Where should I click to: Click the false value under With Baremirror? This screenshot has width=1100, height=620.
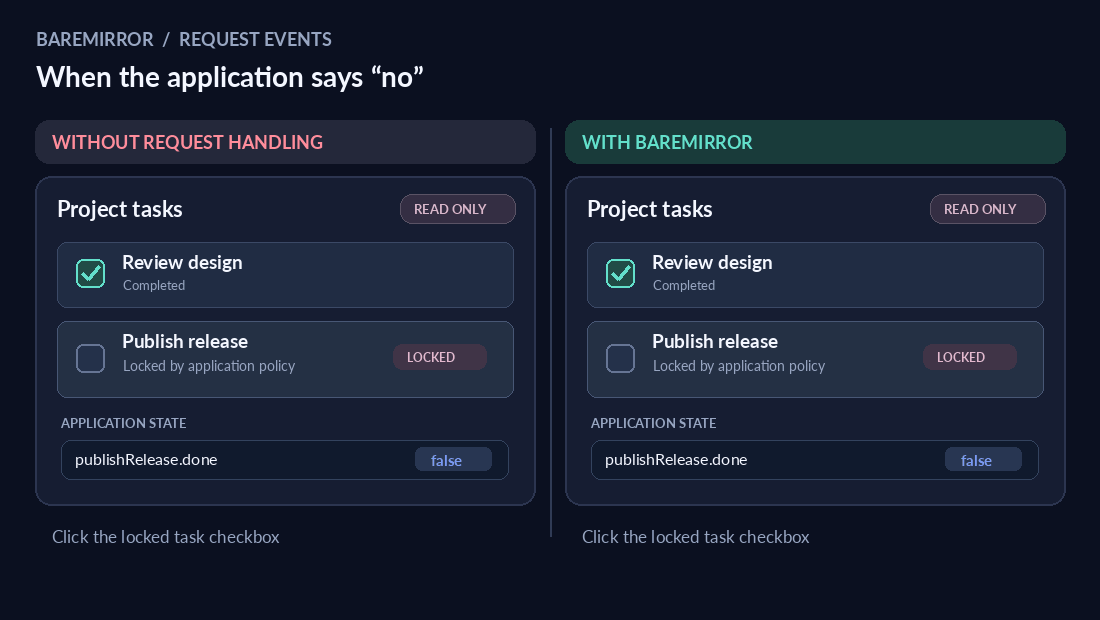(983, 460)
